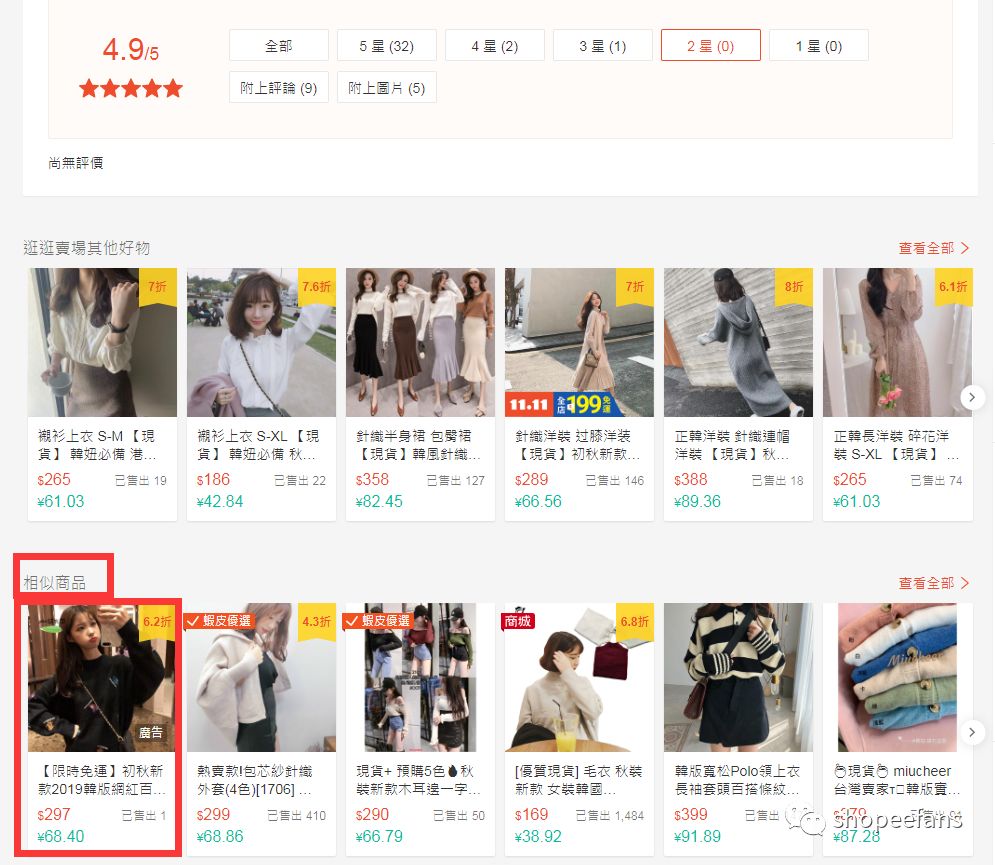
Task: Click the 商城 mall badge on the sweater listing
Action: pos(515,621)
